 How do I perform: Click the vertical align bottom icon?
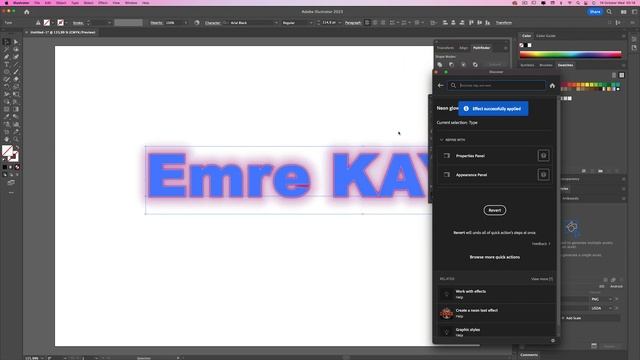[x=488, y=23]
